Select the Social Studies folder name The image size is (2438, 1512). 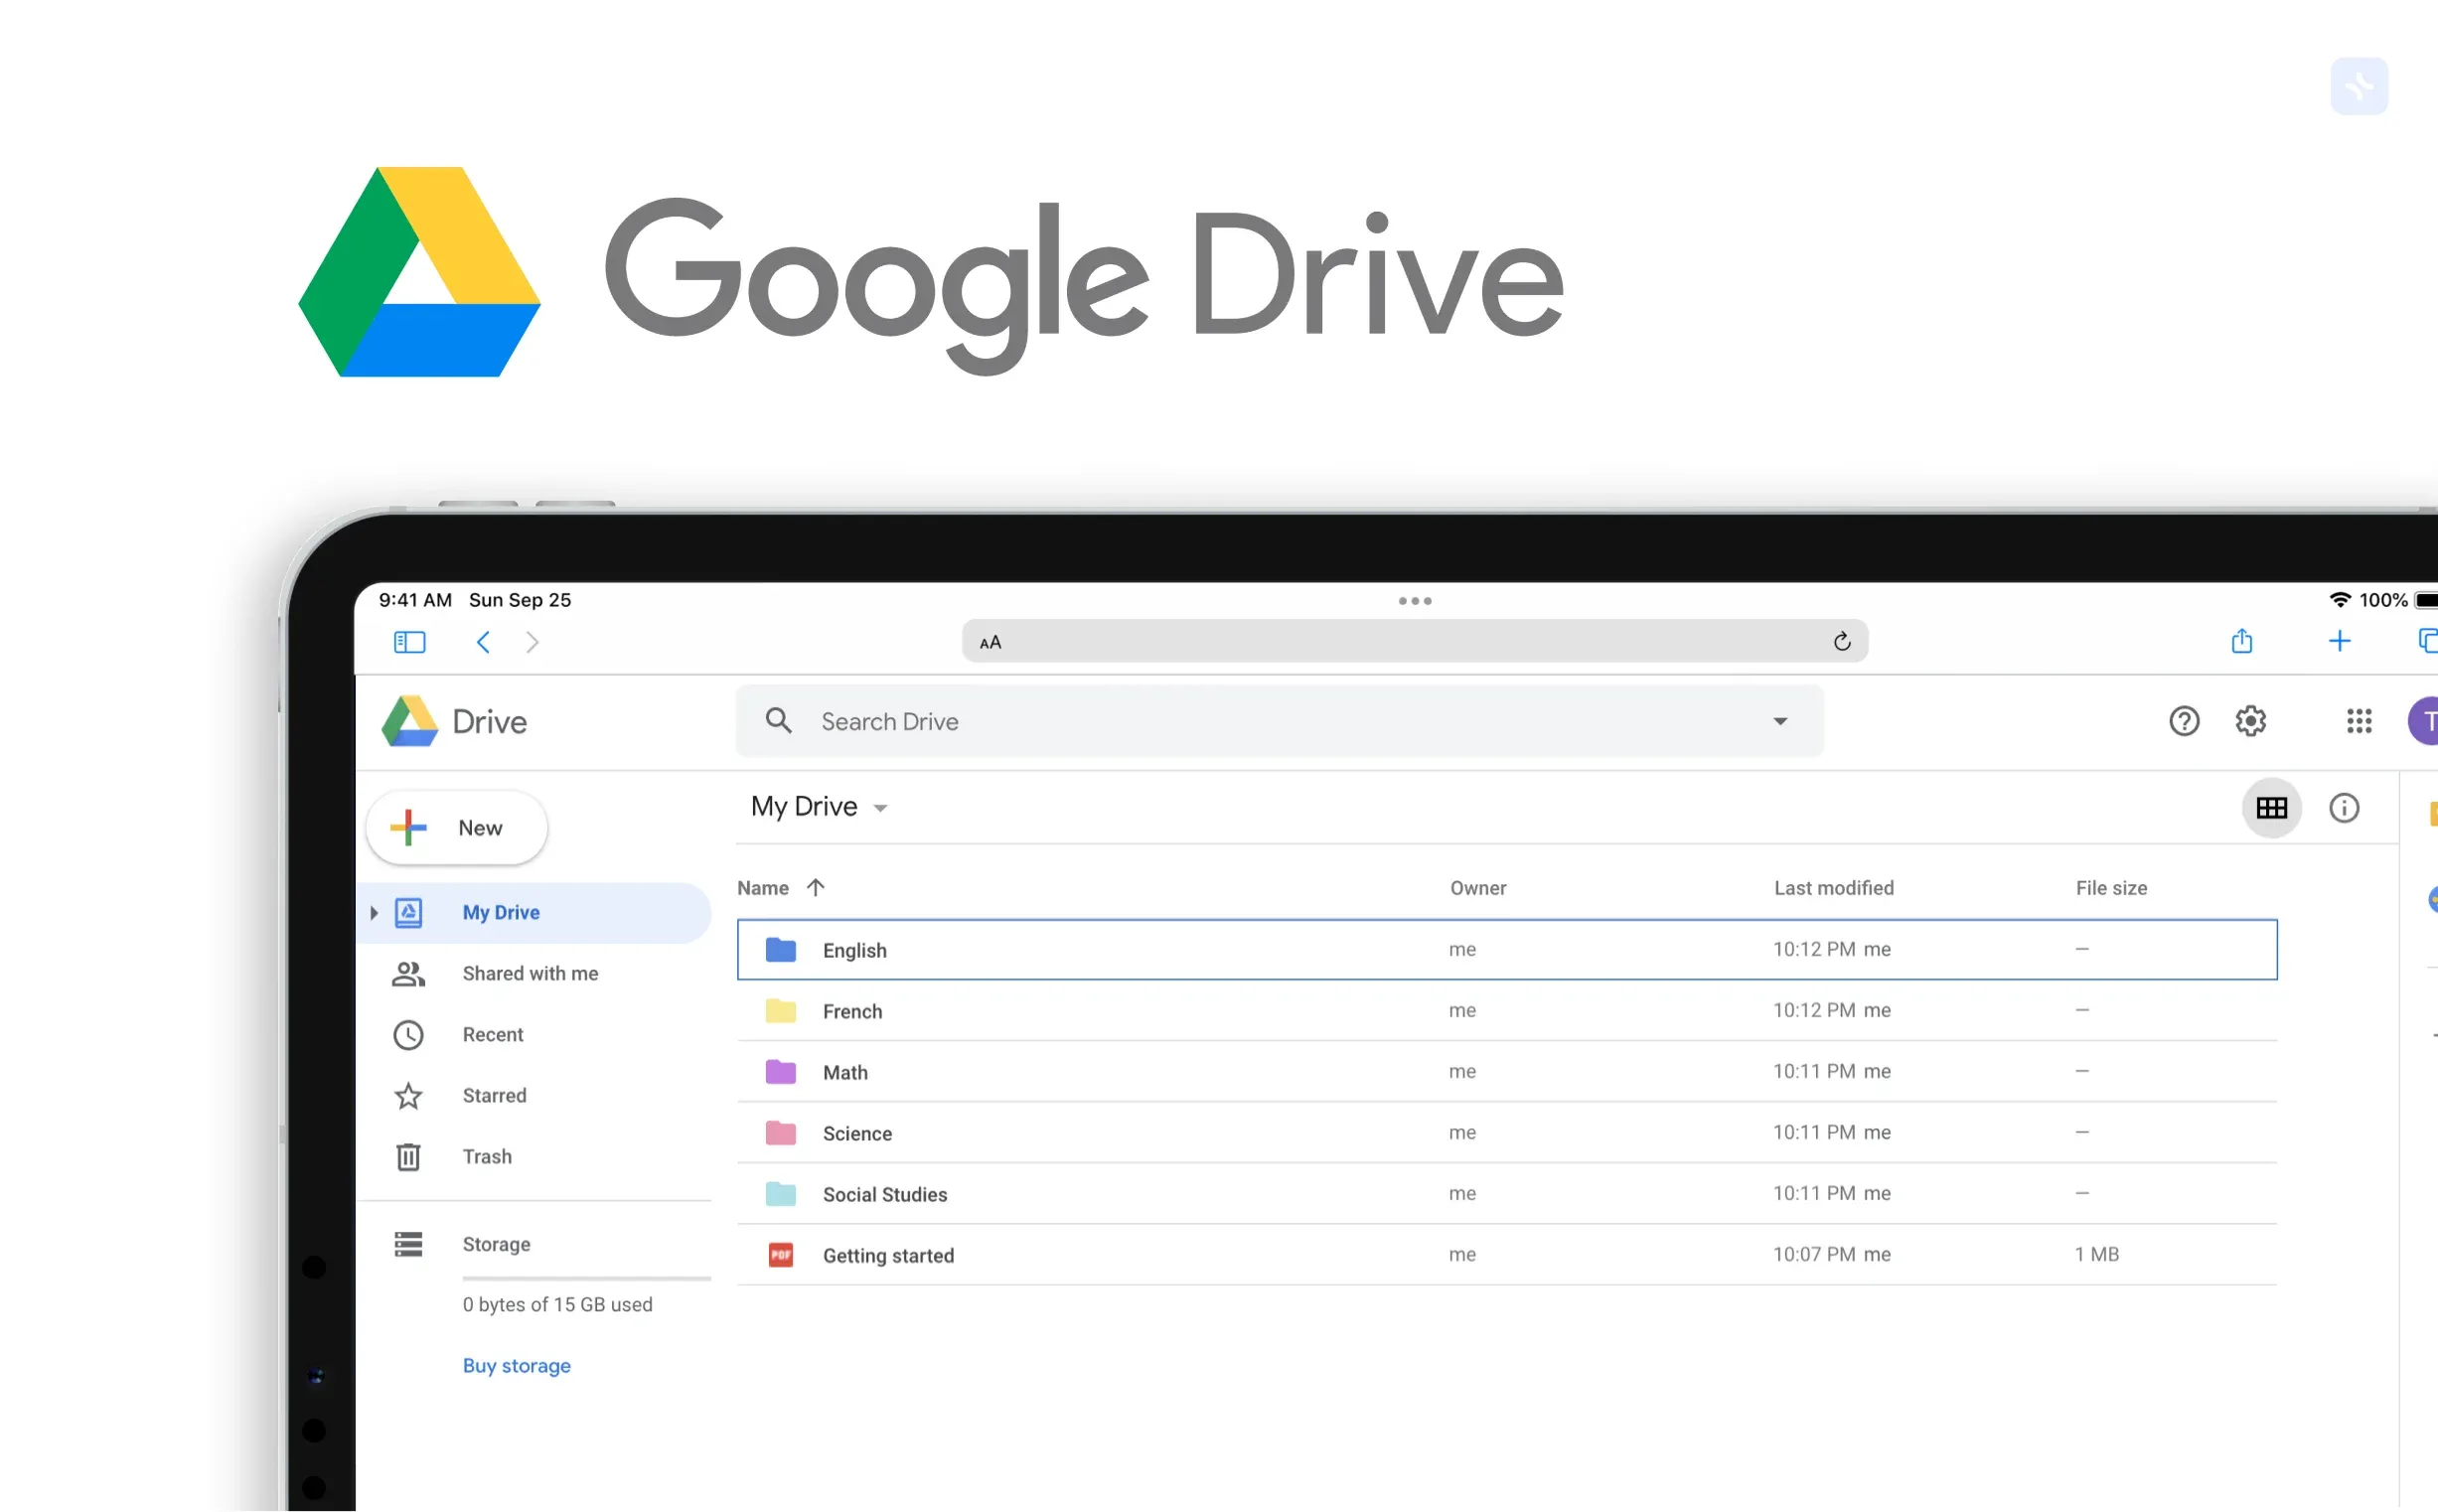[884, 1194]
